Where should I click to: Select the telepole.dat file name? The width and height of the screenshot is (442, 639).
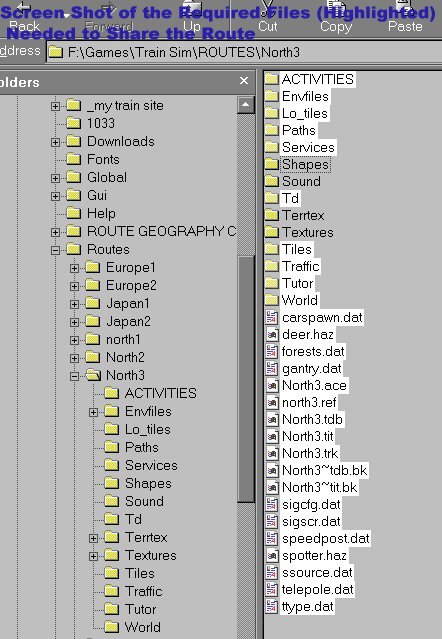[x=318, y=589]
